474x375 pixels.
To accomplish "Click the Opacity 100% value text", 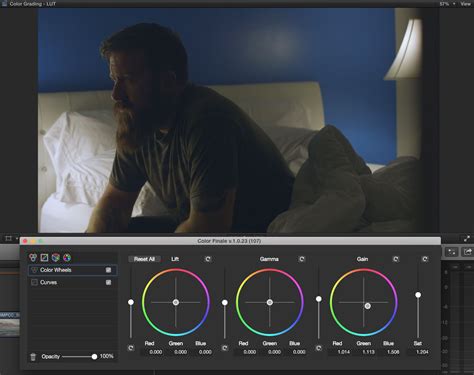I will pyautogui.click(x=107, y=356).
